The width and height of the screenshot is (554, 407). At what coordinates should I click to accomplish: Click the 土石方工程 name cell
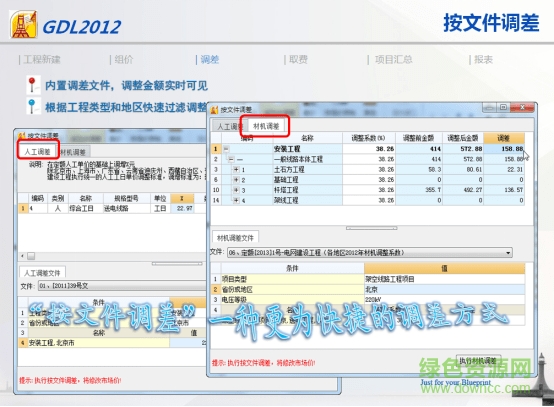[307, 170]
